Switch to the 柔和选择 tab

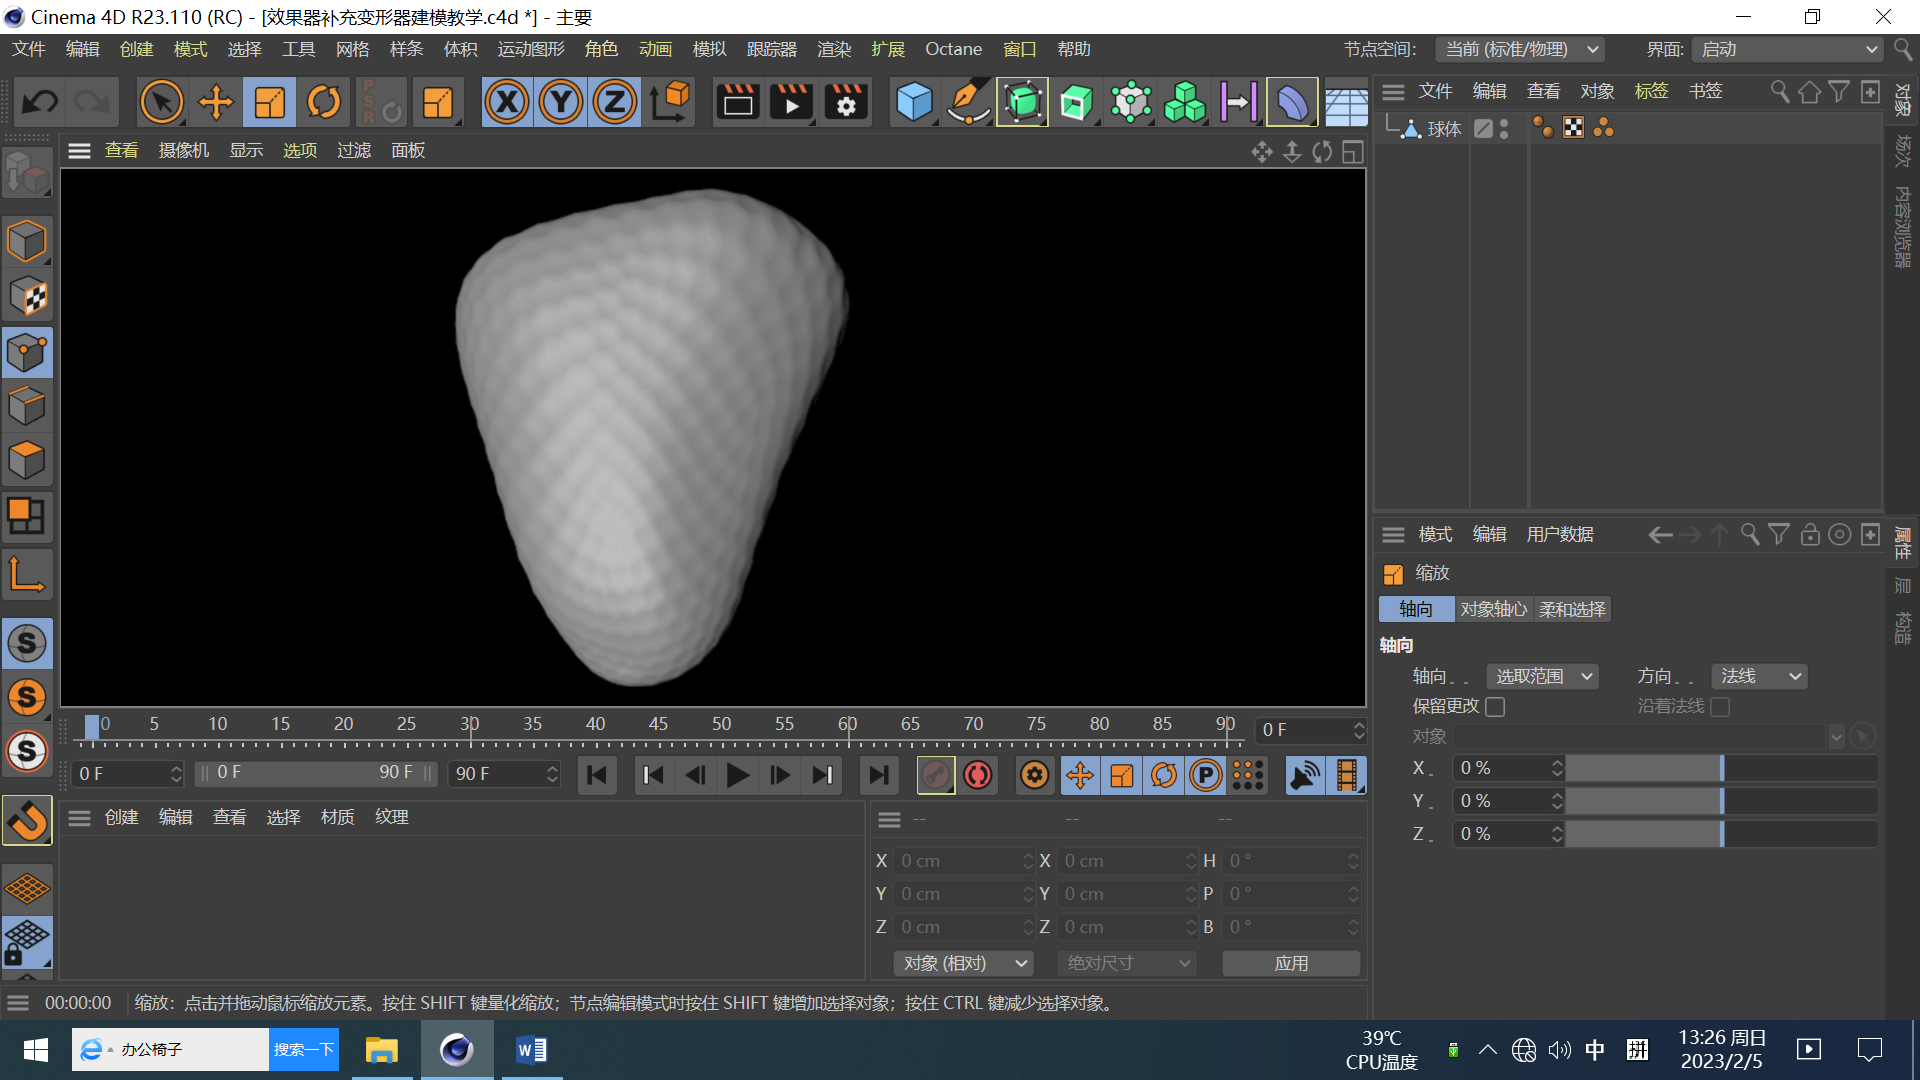point(1572,610)
